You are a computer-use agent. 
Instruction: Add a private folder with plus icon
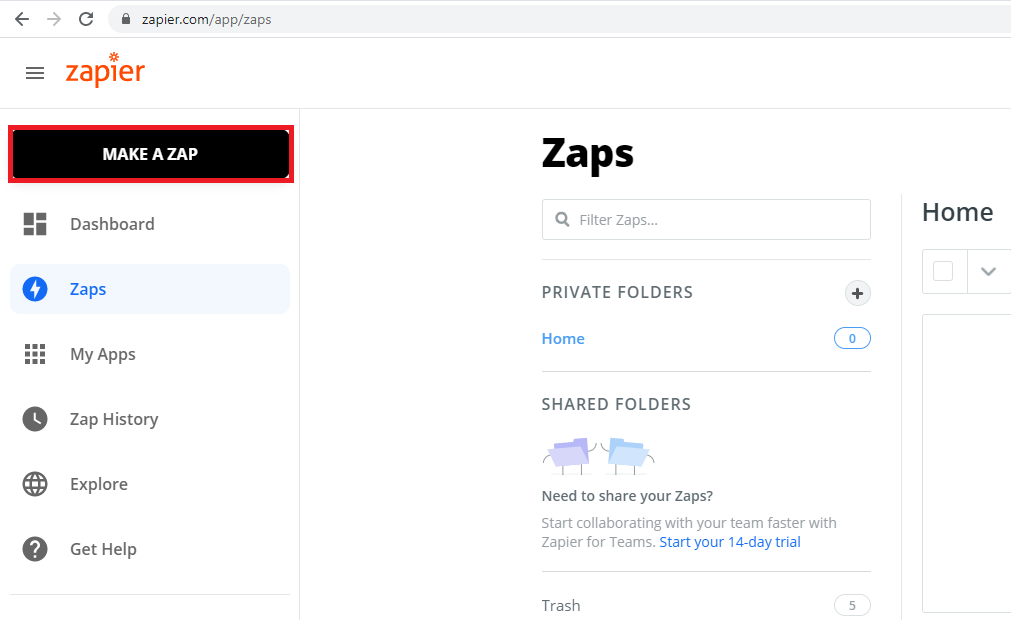(x=858, y=293)
